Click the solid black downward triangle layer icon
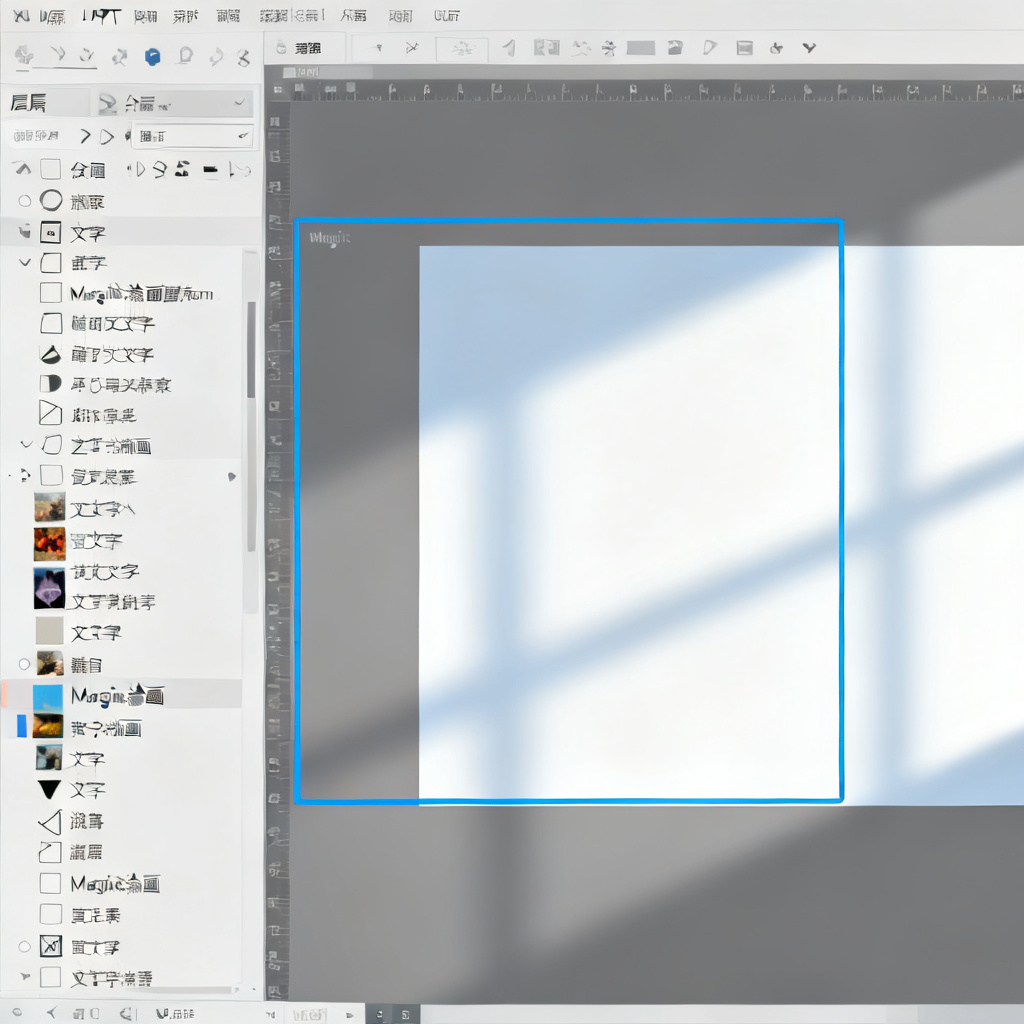This screenshot has height=1024, width=1024. pos(50,790)
